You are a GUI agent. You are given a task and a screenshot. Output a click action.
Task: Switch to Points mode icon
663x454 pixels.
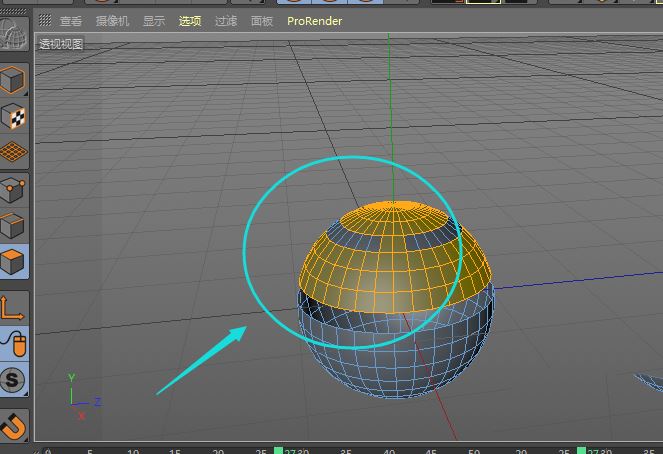[14, 190]
